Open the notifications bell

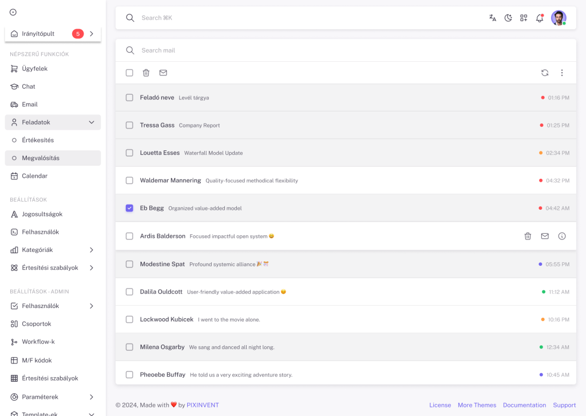click(x=539, y=18)
